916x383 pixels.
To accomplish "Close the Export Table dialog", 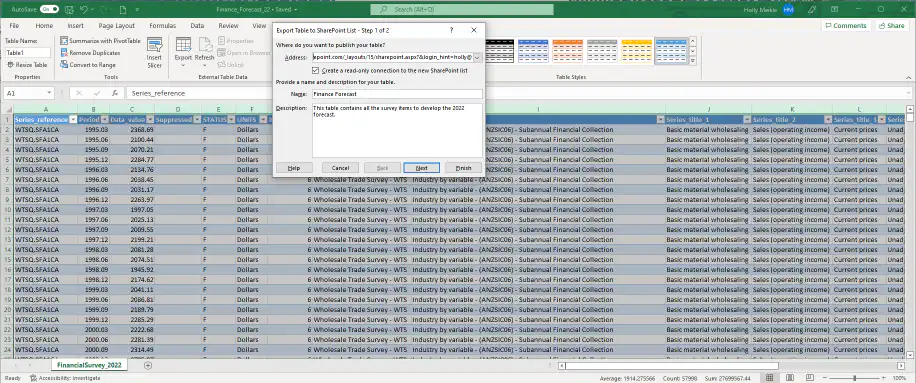I will pyautogui.click(x=474, y=30).
